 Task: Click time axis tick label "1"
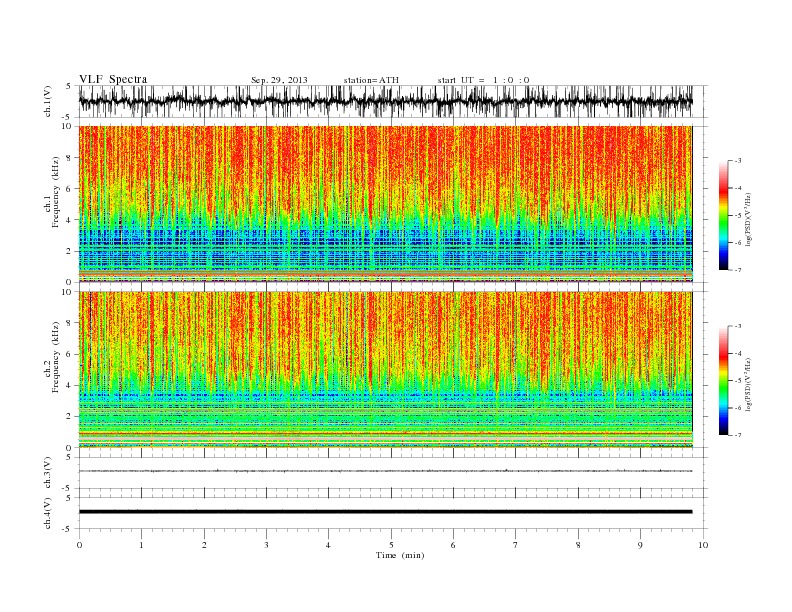(x=141, y=545)
